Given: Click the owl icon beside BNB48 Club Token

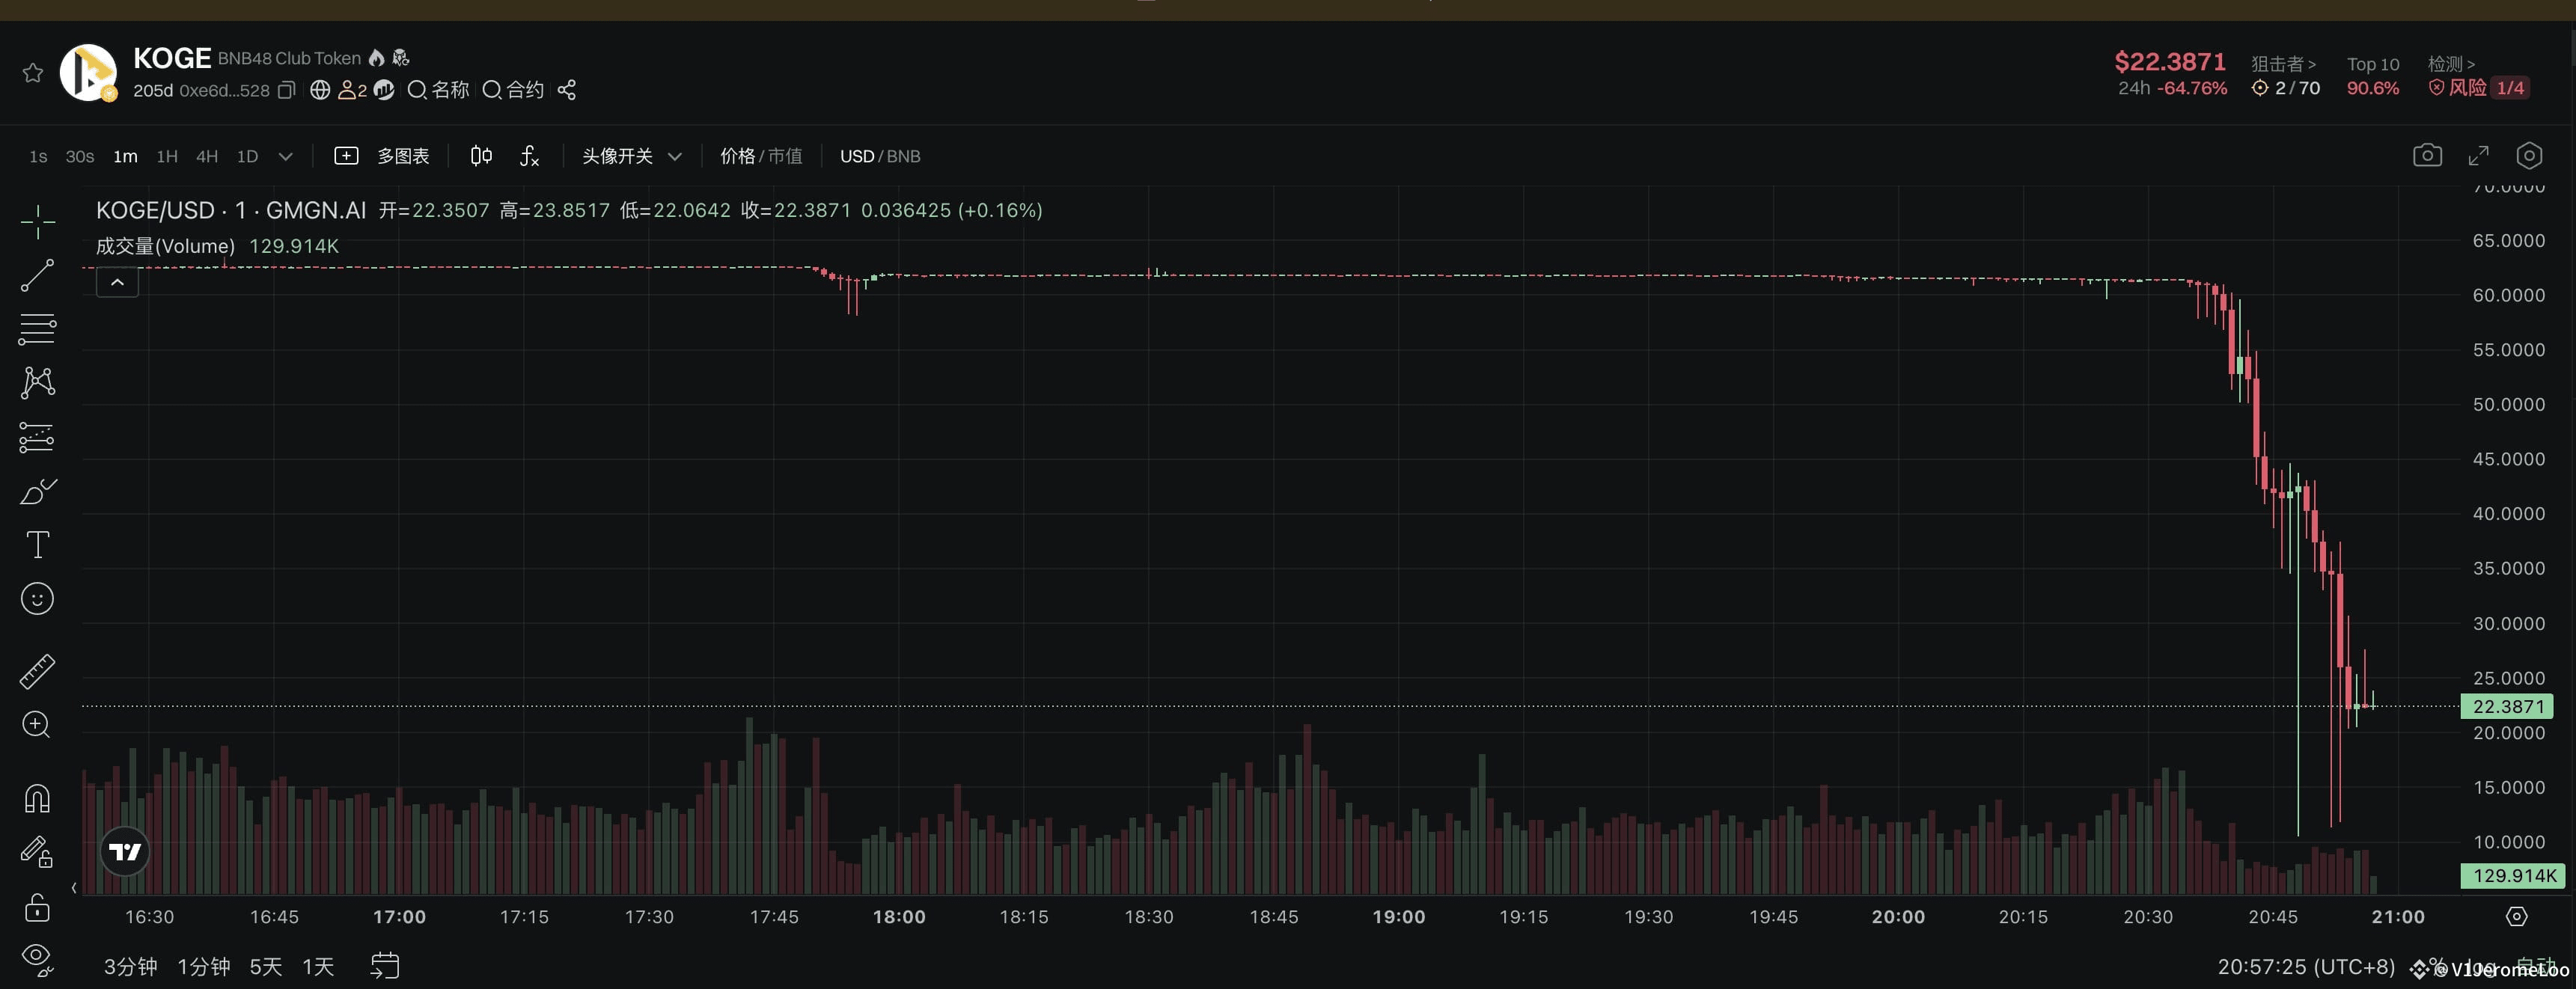Looking at the screenshot, I should pos(401,58).
